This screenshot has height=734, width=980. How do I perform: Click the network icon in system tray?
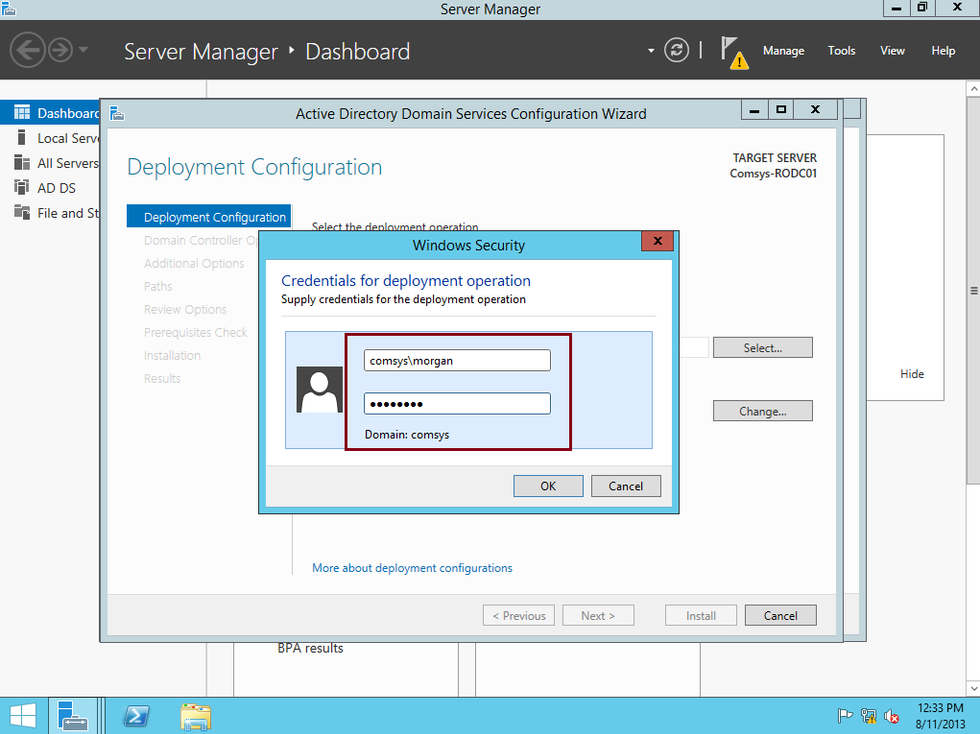[x=868, y=716]
